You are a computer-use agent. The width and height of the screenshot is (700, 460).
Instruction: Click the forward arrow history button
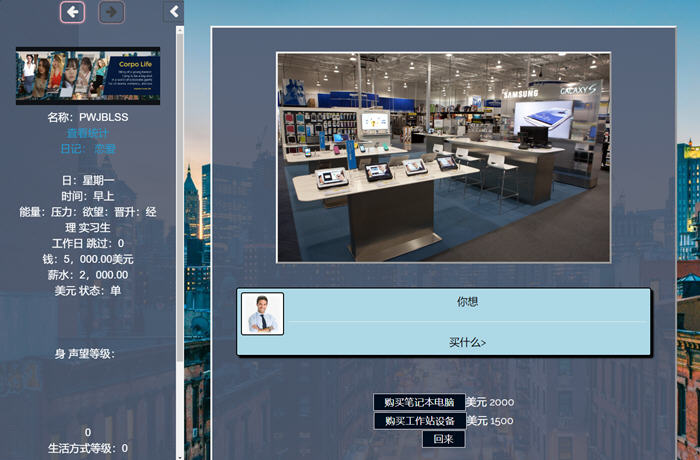pyautogui.click(x=111, y=12)
